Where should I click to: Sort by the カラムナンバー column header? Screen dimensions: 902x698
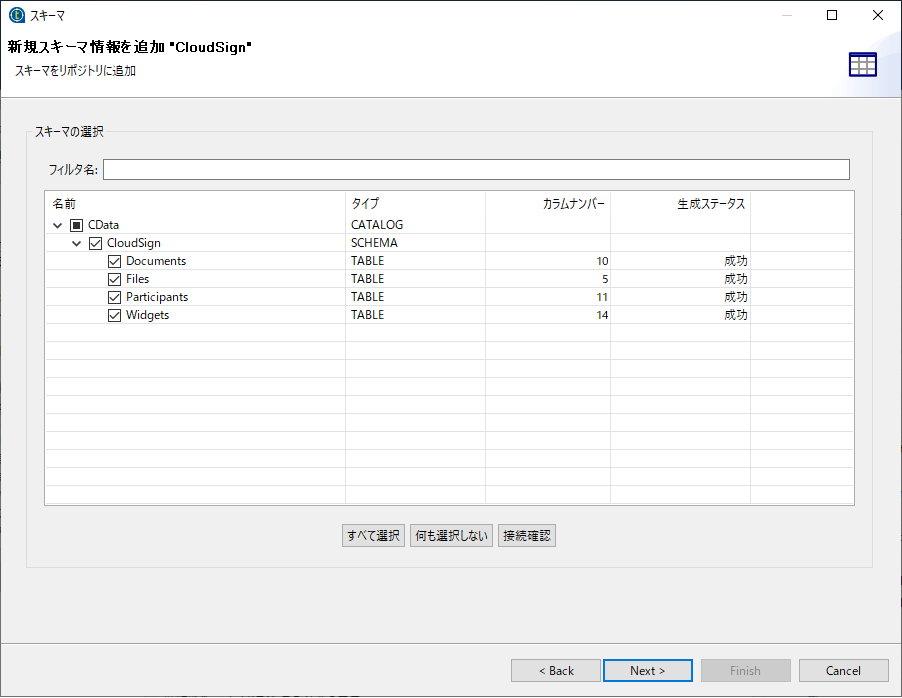[548, 204]
